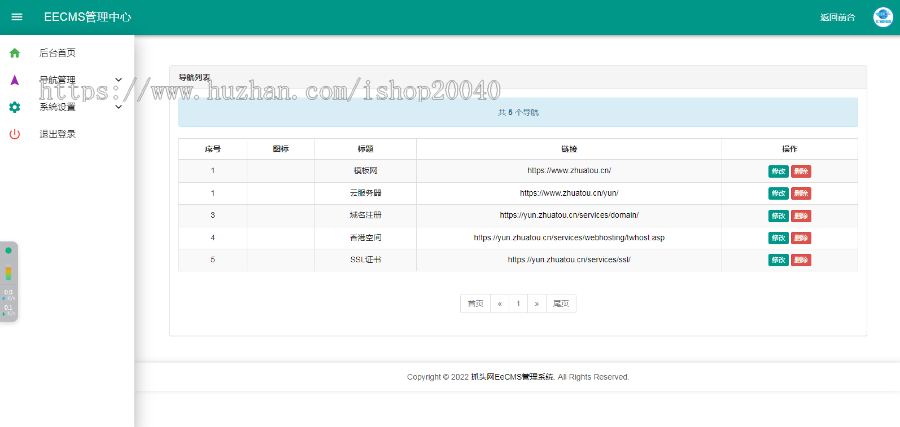Expand the 系统设置 chevron
900x427 pixels.
119,107
